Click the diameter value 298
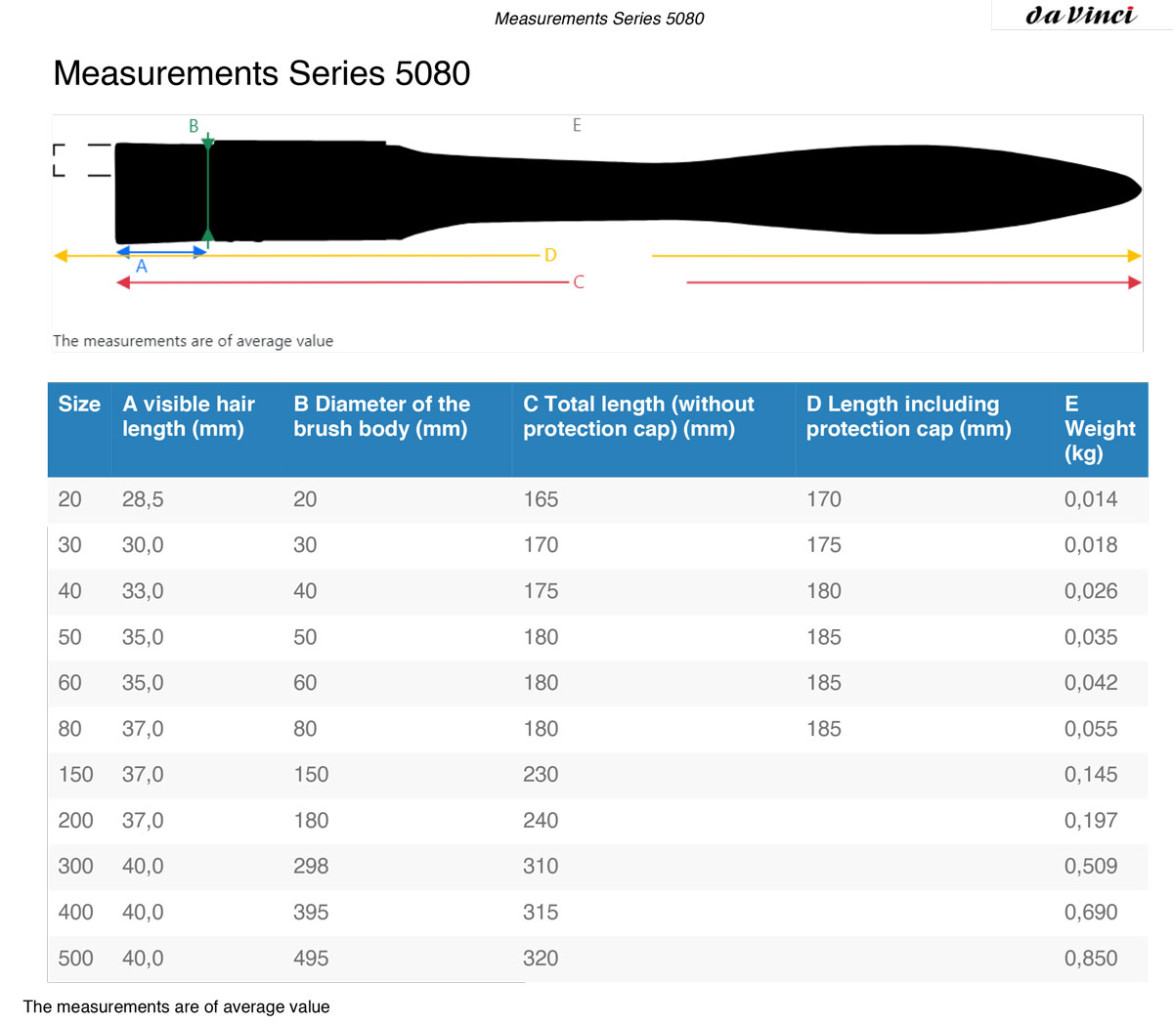Viewport: 1173px width, 1024px height. coord(311,866)
